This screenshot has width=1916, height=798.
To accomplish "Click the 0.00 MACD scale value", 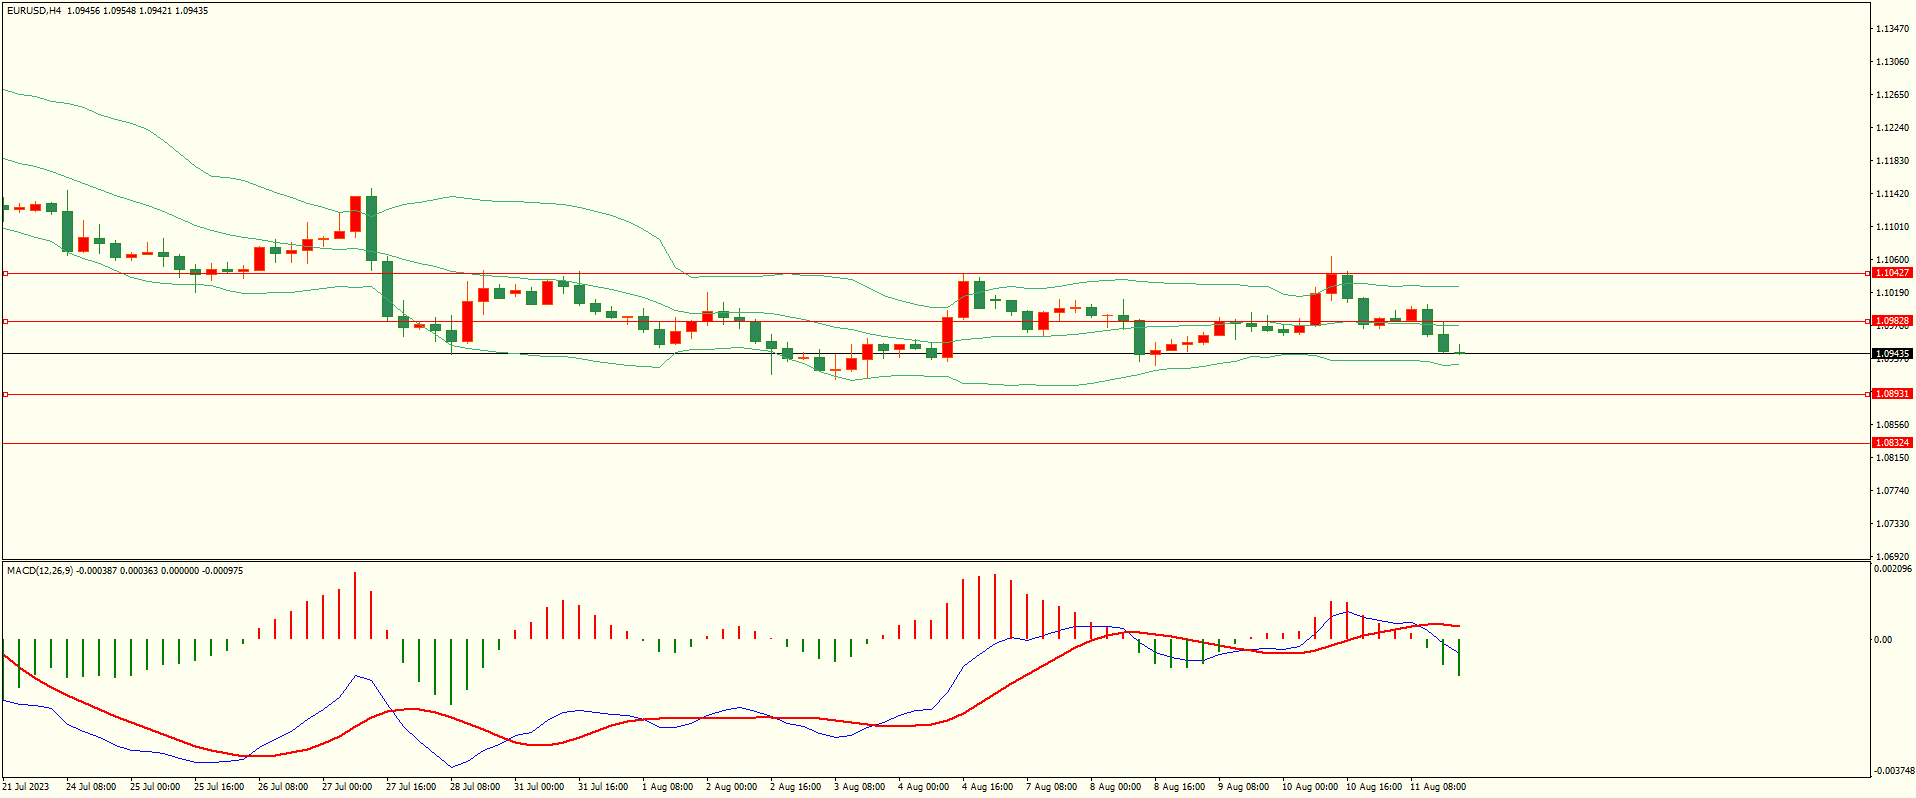I will click(x=1883, y=640).
